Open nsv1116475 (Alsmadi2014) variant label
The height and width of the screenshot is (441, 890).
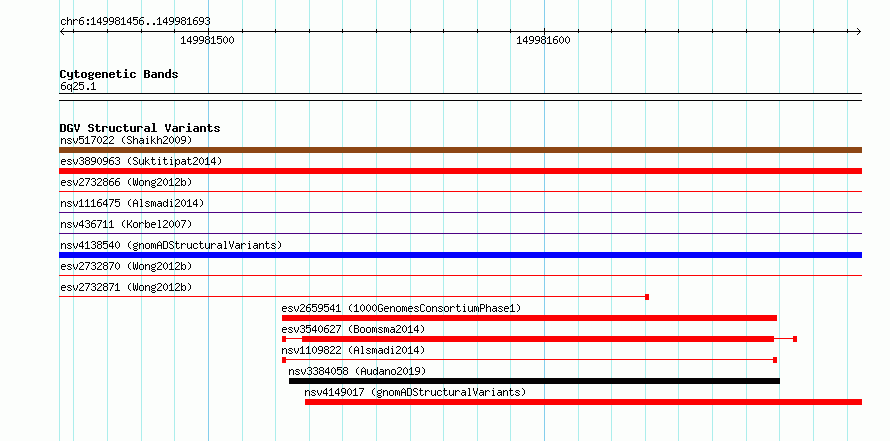click(132, 203)
